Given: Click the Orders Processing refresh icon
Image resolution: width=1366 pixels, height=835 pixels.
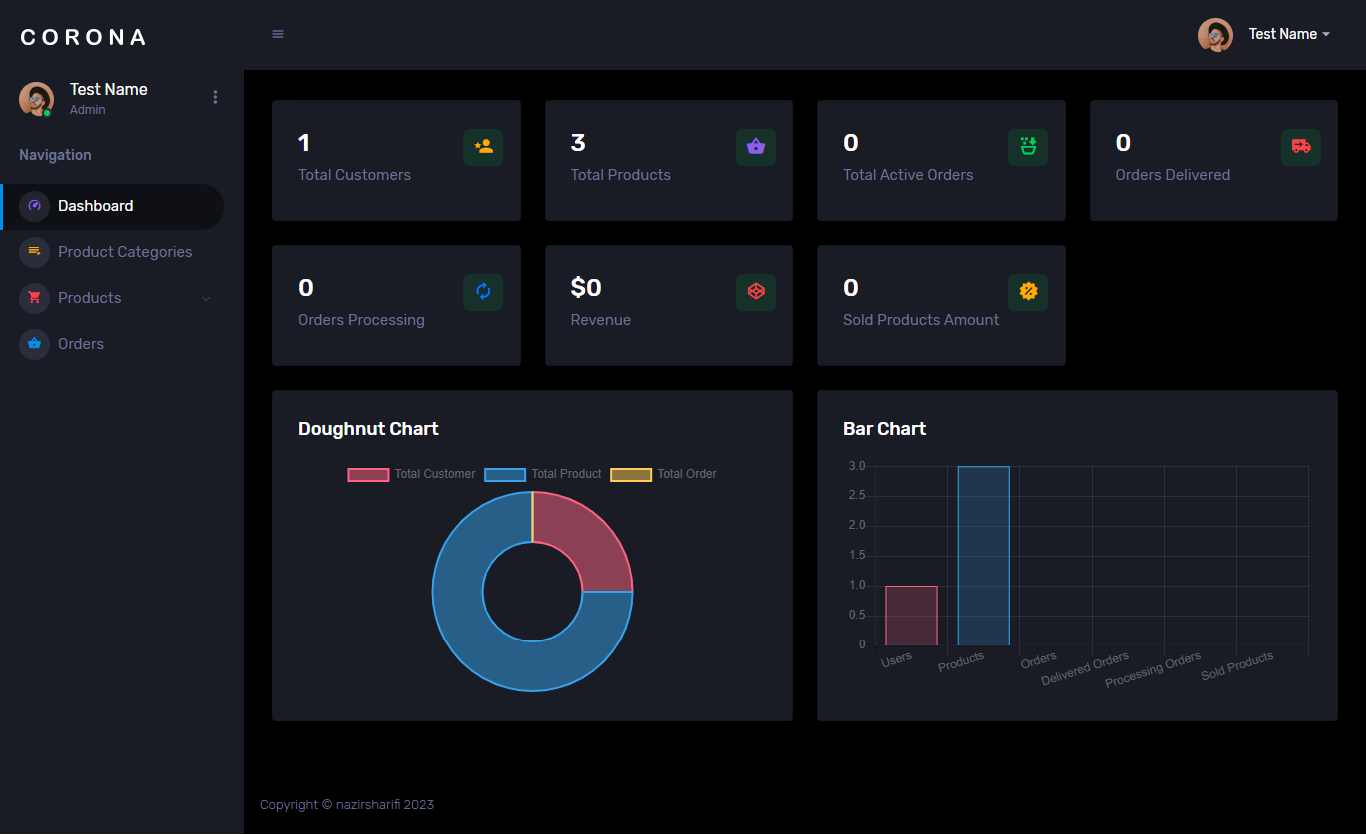Looking at the screenshot, I should (483, 292).
